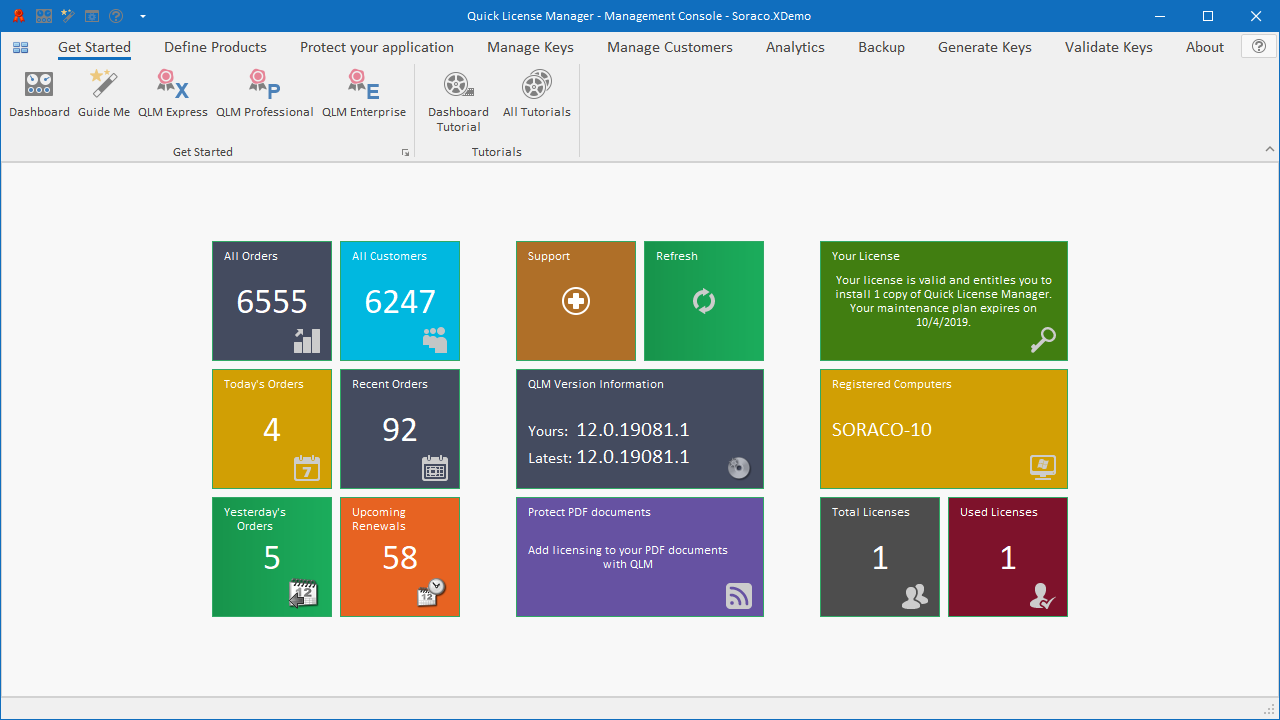Open the application menu grid icon
This screenshot has width=1280, height=720.
coord(21,47)
